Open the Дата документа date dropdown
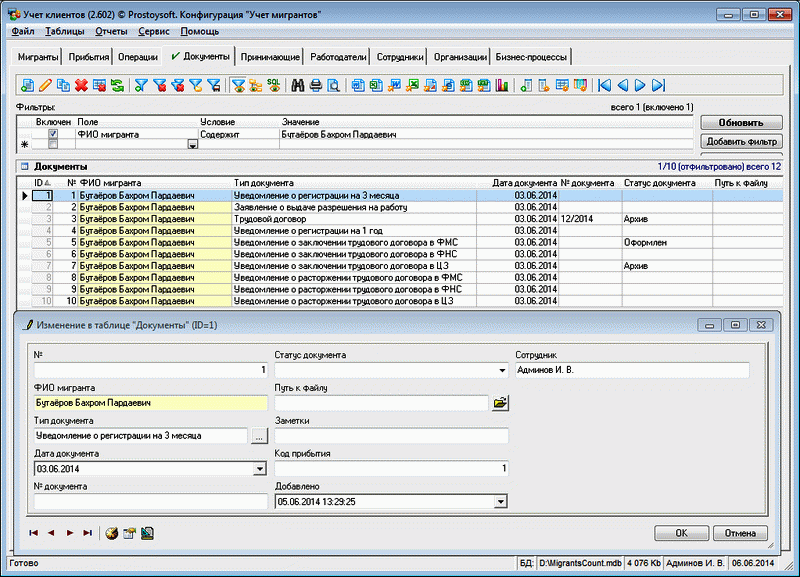The image size is (800, 577). click(x=260, y=468)
